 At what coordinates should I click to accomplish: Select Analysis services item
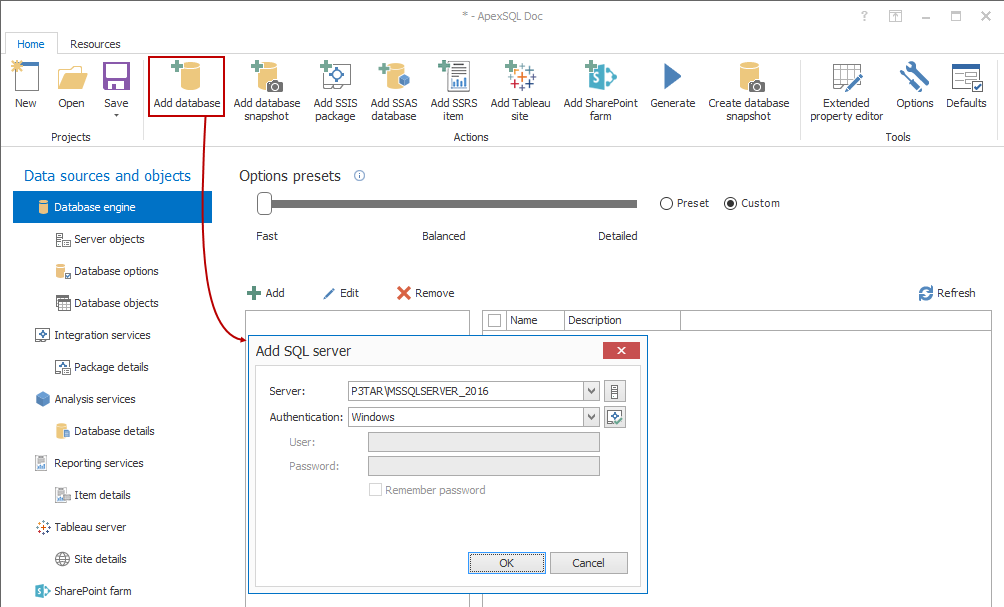click(x=86, y=399)
